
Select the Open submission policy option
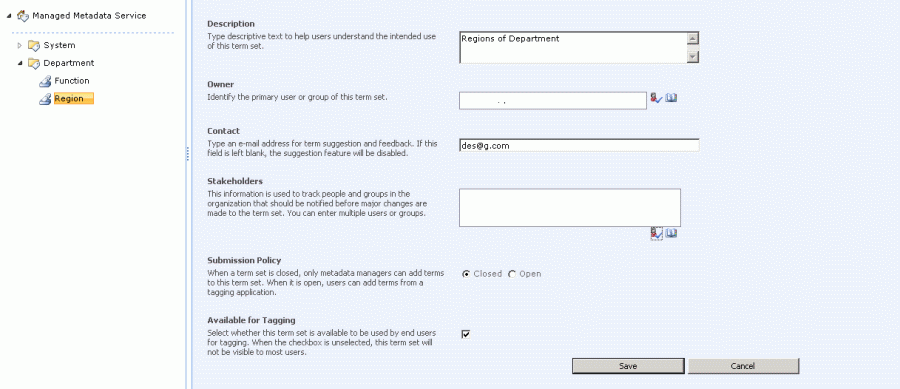click(512, 274)
